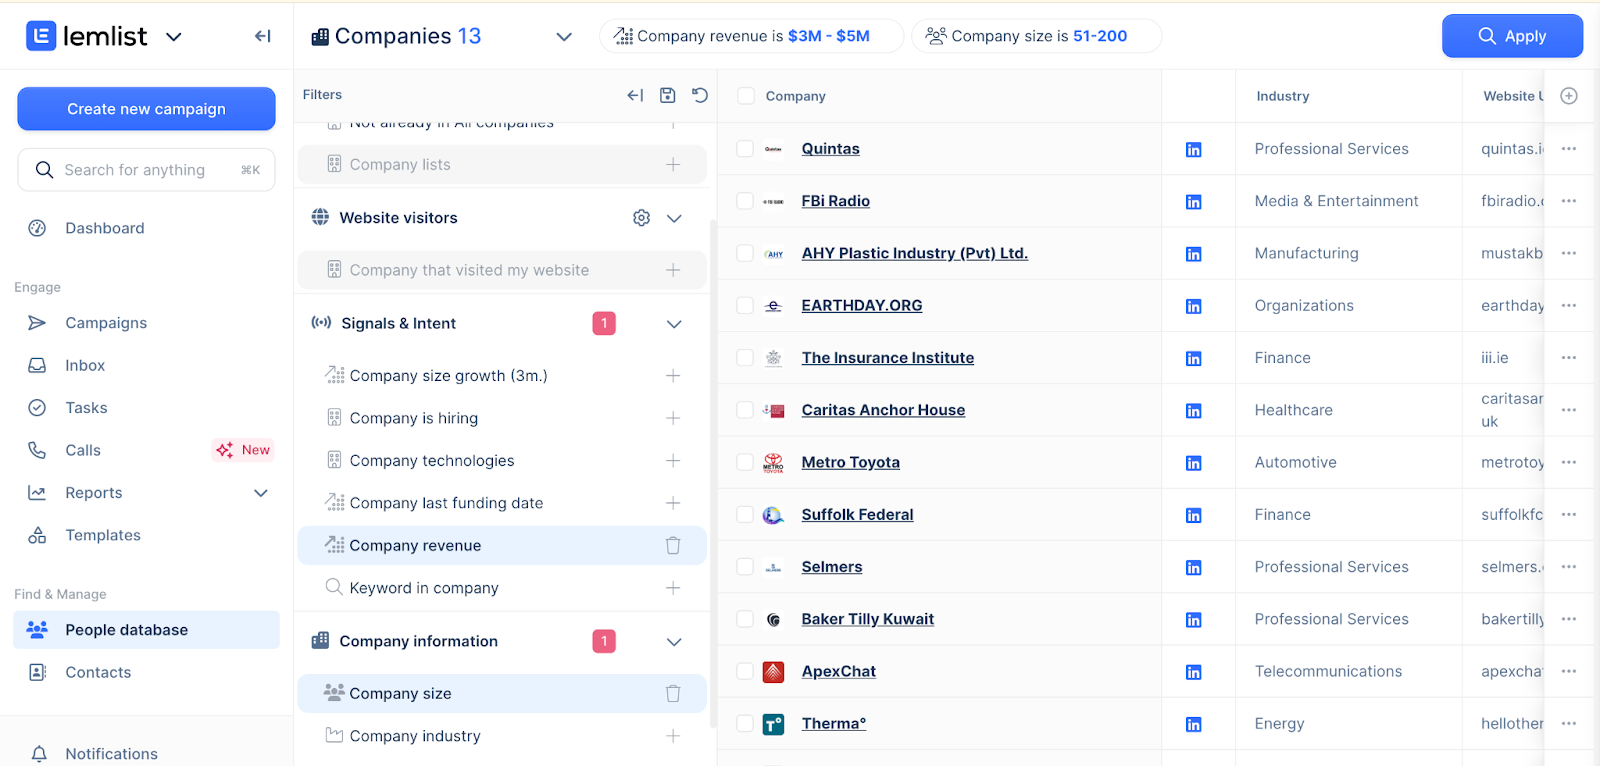Click the Search for anything field
Viewport: 1600px width, 766px height.
[146, 170]
